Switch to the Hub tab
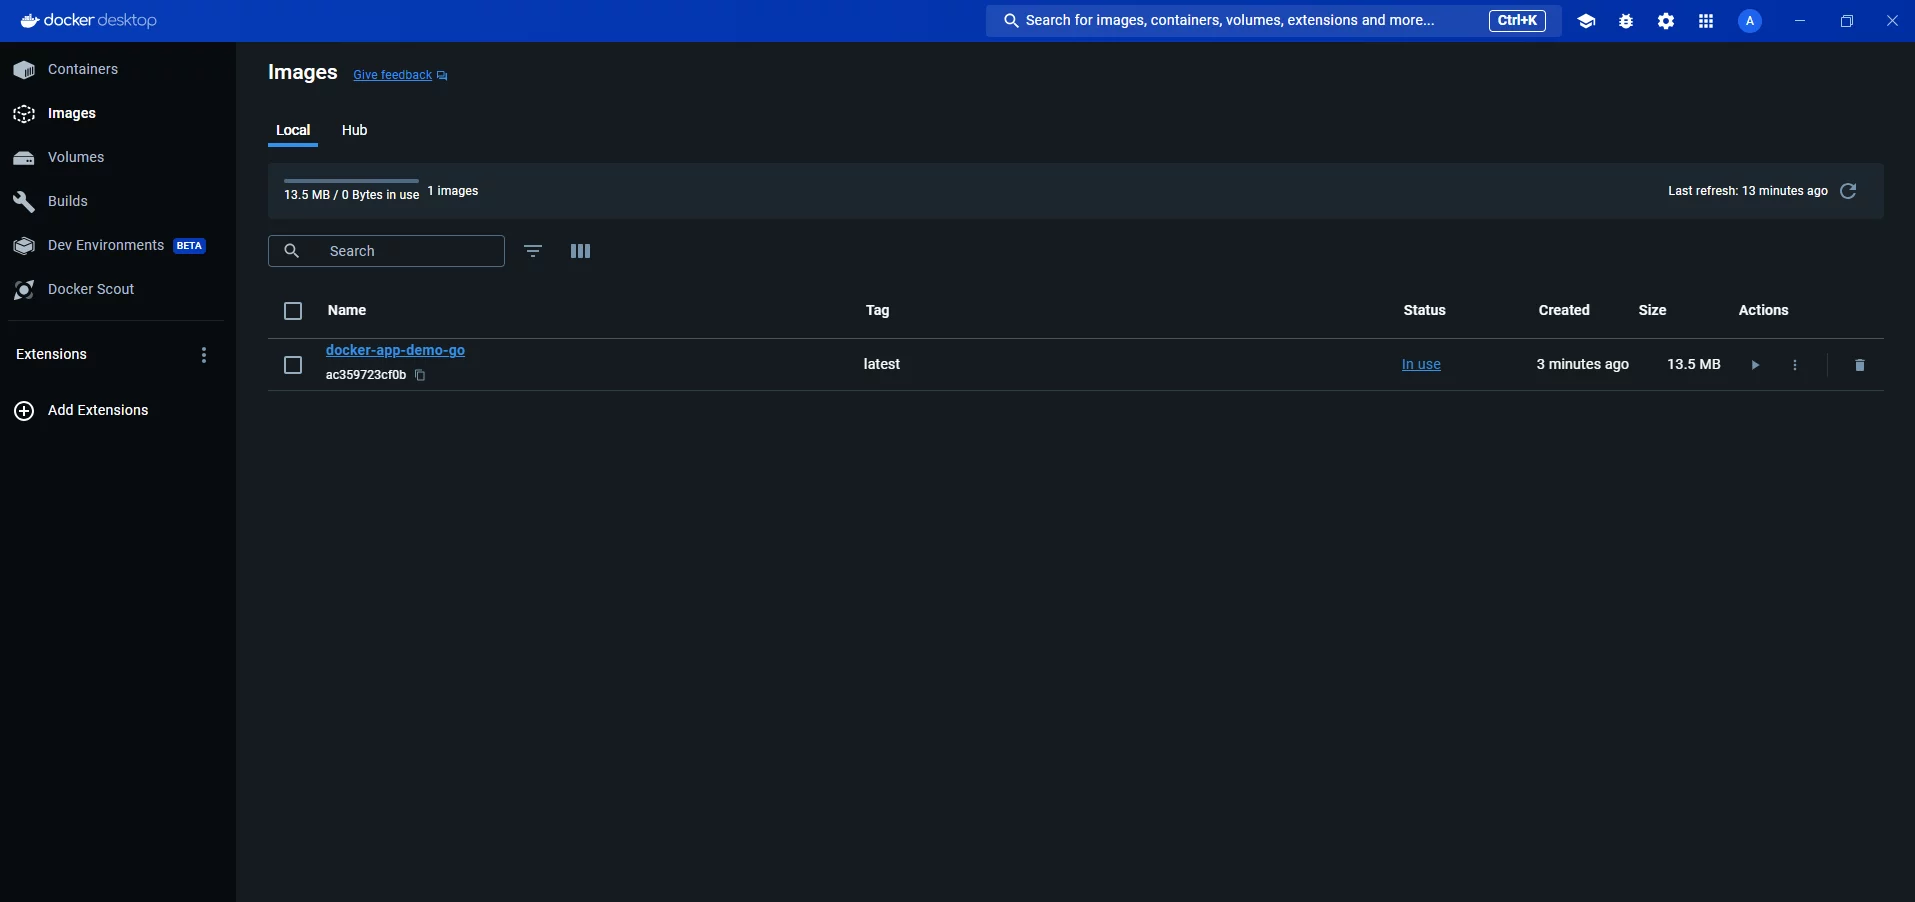1915x902 pixels. (355, 130)
